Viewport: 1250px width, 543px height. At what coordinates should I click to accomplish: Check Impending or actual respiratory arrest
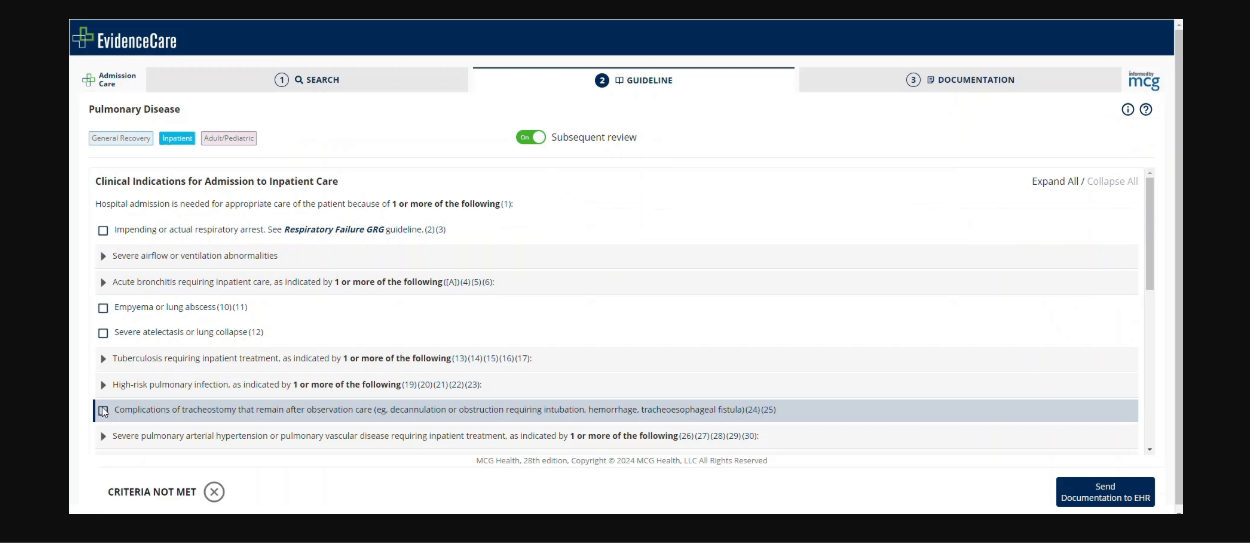click(103, 231)
